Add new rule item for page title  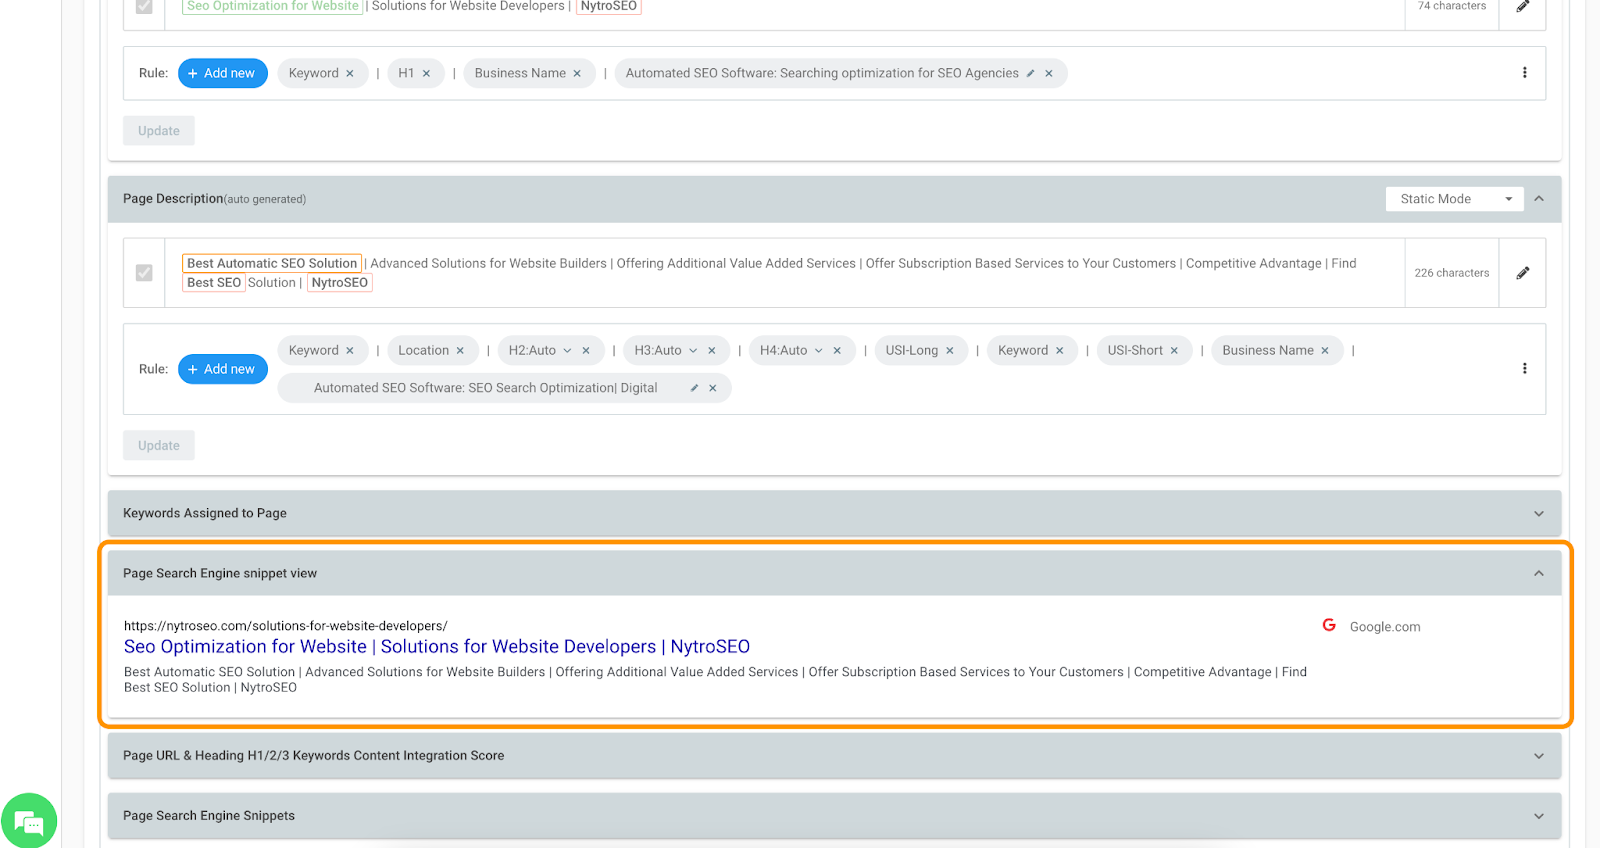coord(222,73)
